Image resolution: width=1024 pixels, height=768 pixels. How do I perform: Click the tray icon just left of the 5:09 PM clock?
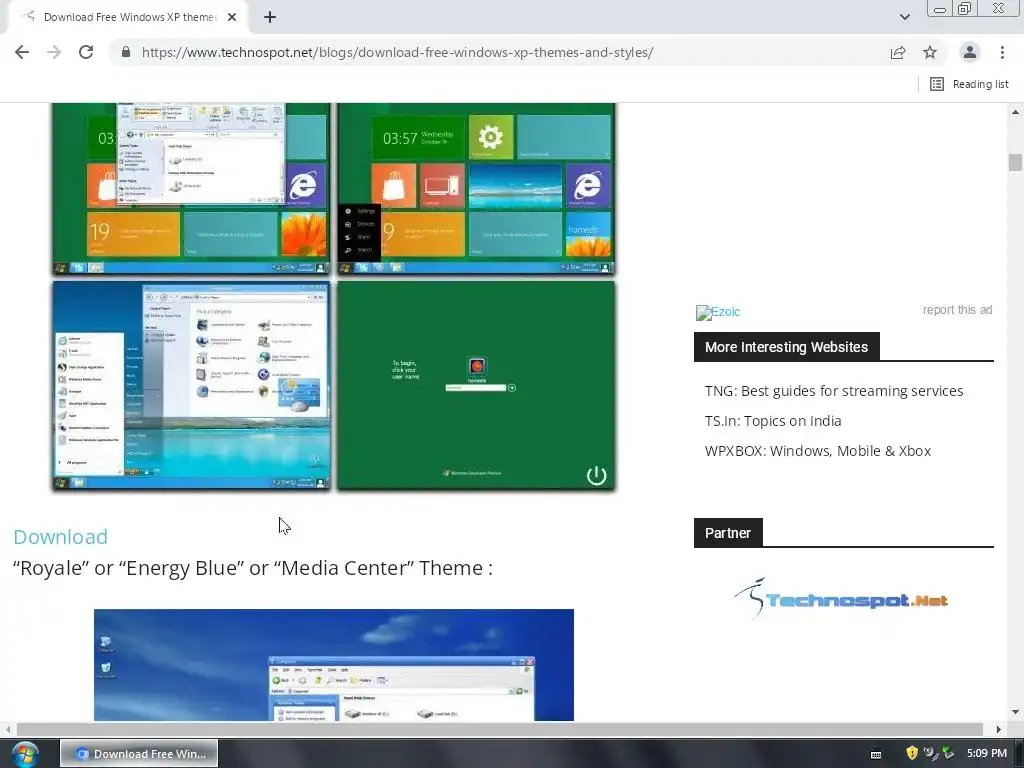click(x=948, y=753)
